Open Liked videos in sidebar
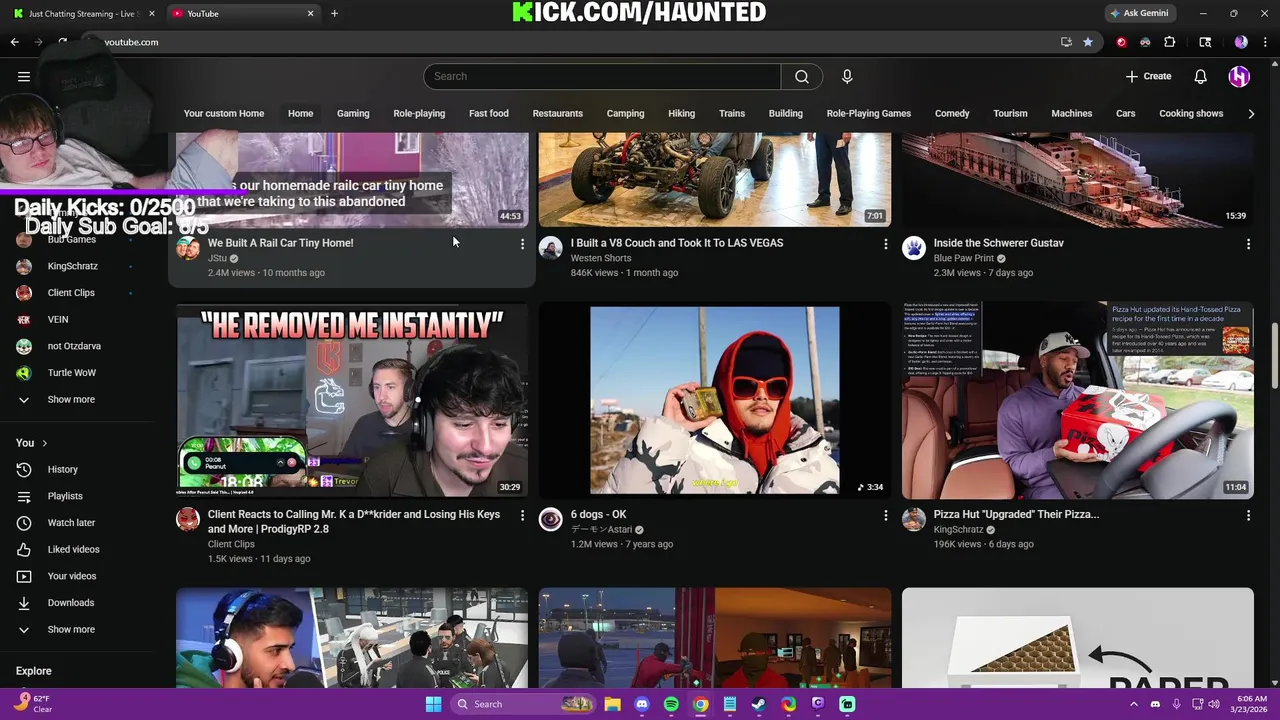This screenshot has height=720, width=1280. (73, 549)
